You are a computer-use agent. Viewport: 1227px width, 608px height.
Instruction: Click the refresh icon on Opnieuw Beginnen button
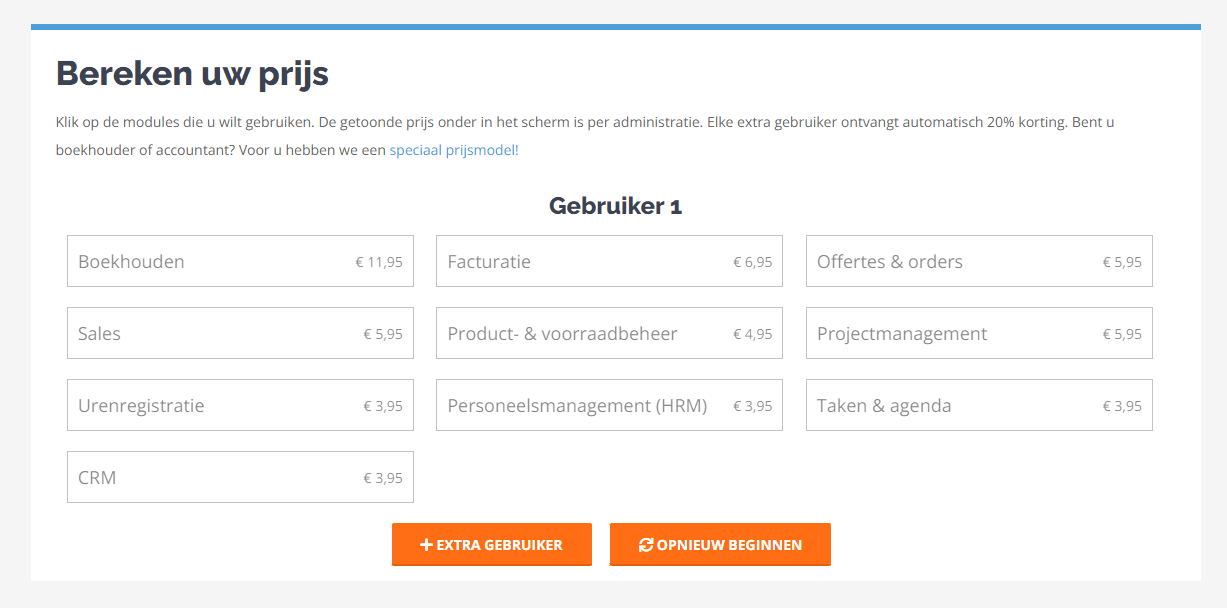(x=645, y=544)
